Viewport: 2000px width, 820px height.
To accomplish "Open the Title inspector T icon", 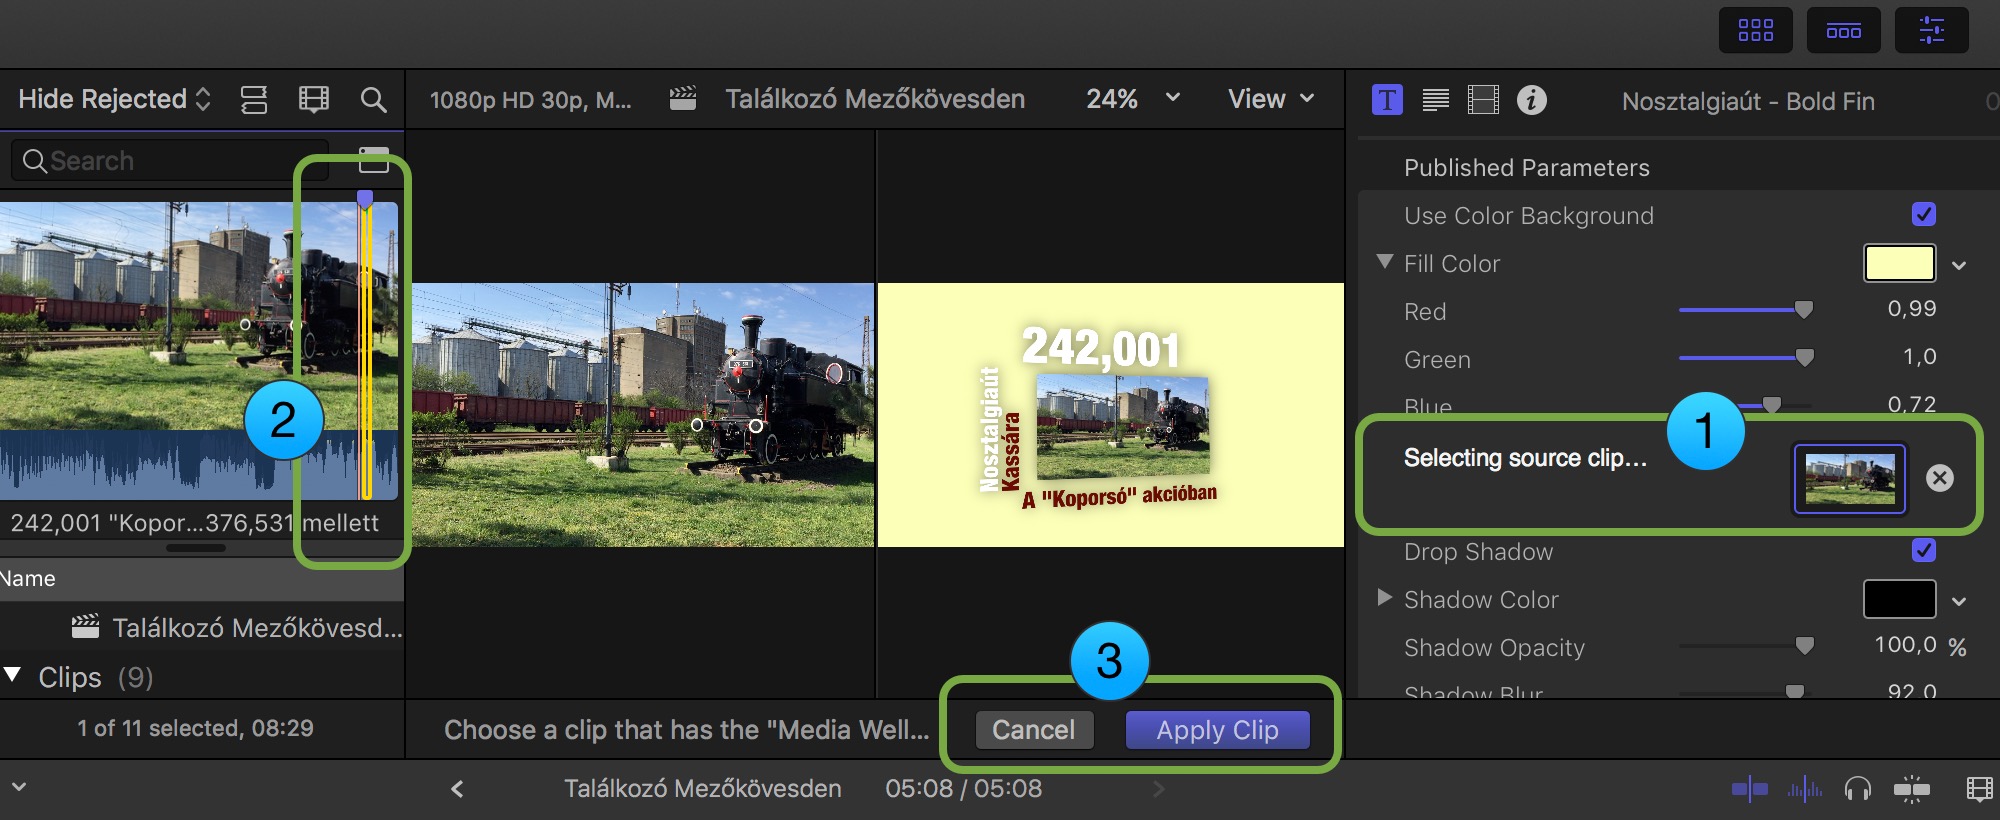I will click(x=1387, y=100).
